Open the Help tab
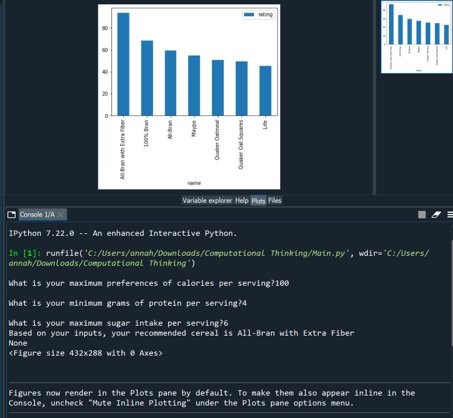 click(242, 201)
